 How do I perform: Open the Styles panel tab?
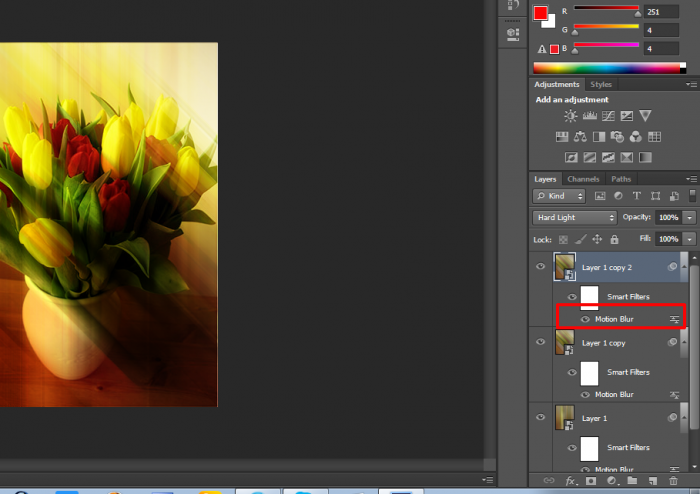(x=601, y=85)
